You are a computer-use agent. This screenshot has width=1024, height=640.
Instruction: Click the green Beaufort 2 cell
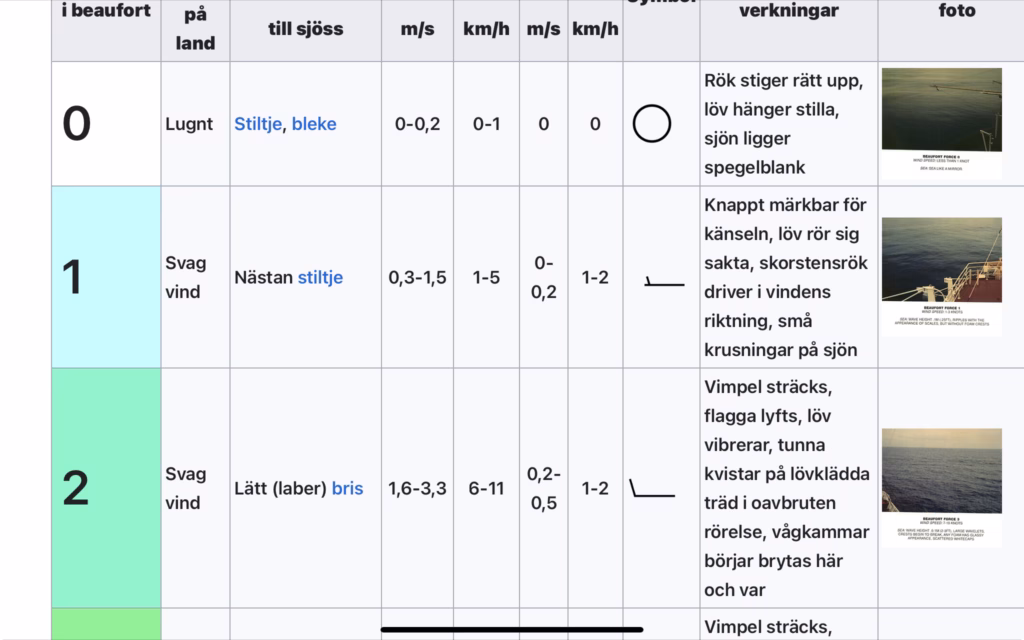(106, 488)
